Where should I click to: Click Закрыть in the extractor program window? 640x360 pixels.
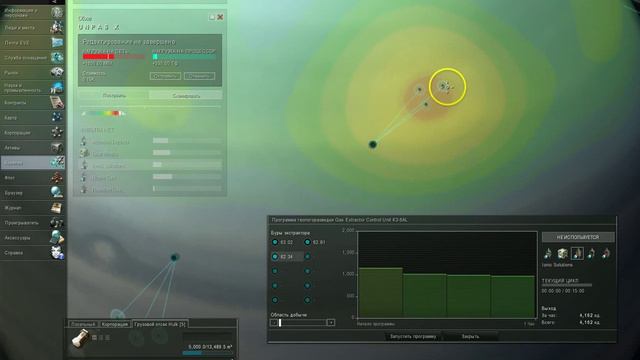(470, 337)
